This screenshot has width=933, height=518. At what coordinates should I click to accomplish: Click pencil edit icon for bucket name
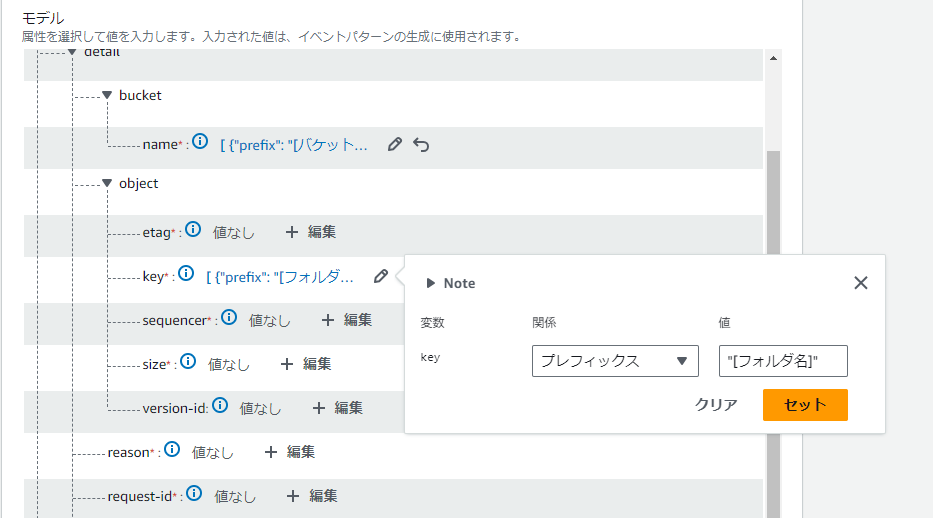point(395,145)
